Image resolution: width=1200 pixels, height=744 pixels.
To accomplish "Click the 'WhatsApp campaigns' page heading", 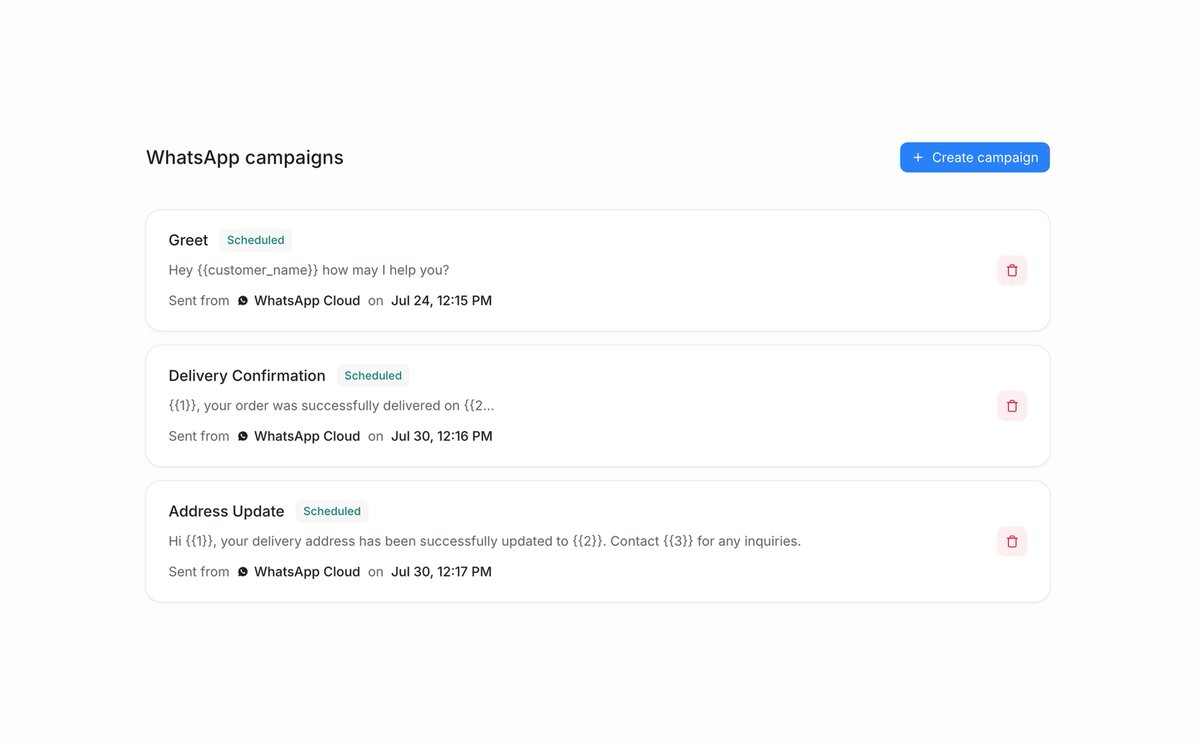I will point(245,157).
